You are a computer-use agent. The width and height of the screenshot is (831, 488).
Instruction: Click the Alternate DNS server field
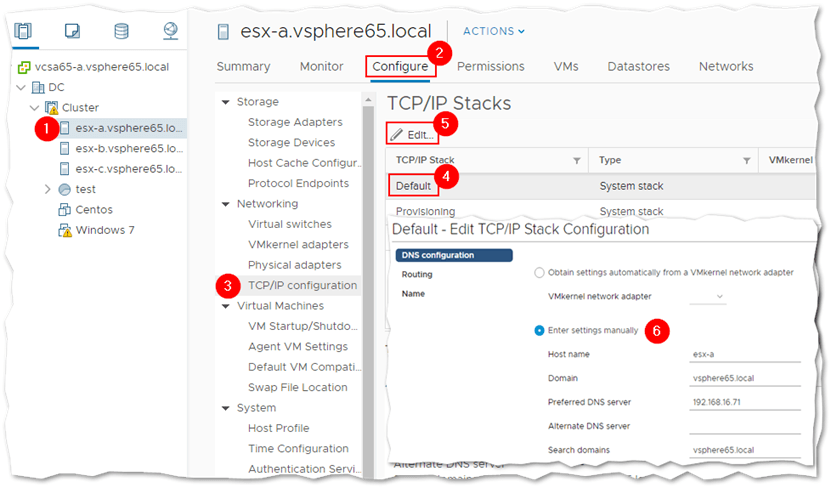(745, 426)
